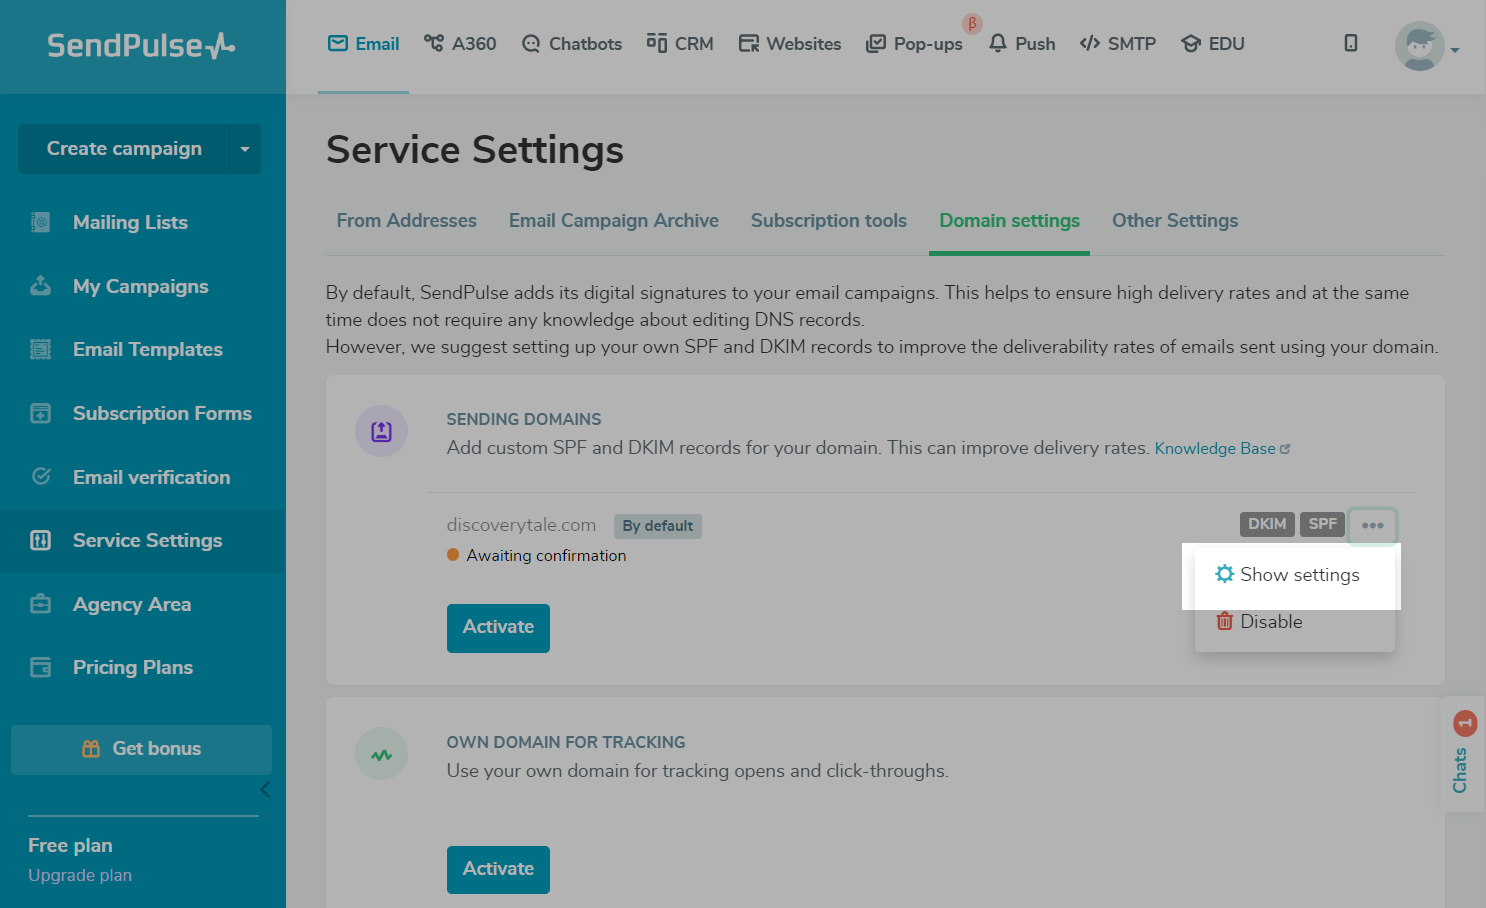The image size is (1486, 908).
Task: Click the SendPulse logo
Action: click(x=141, y=46)
